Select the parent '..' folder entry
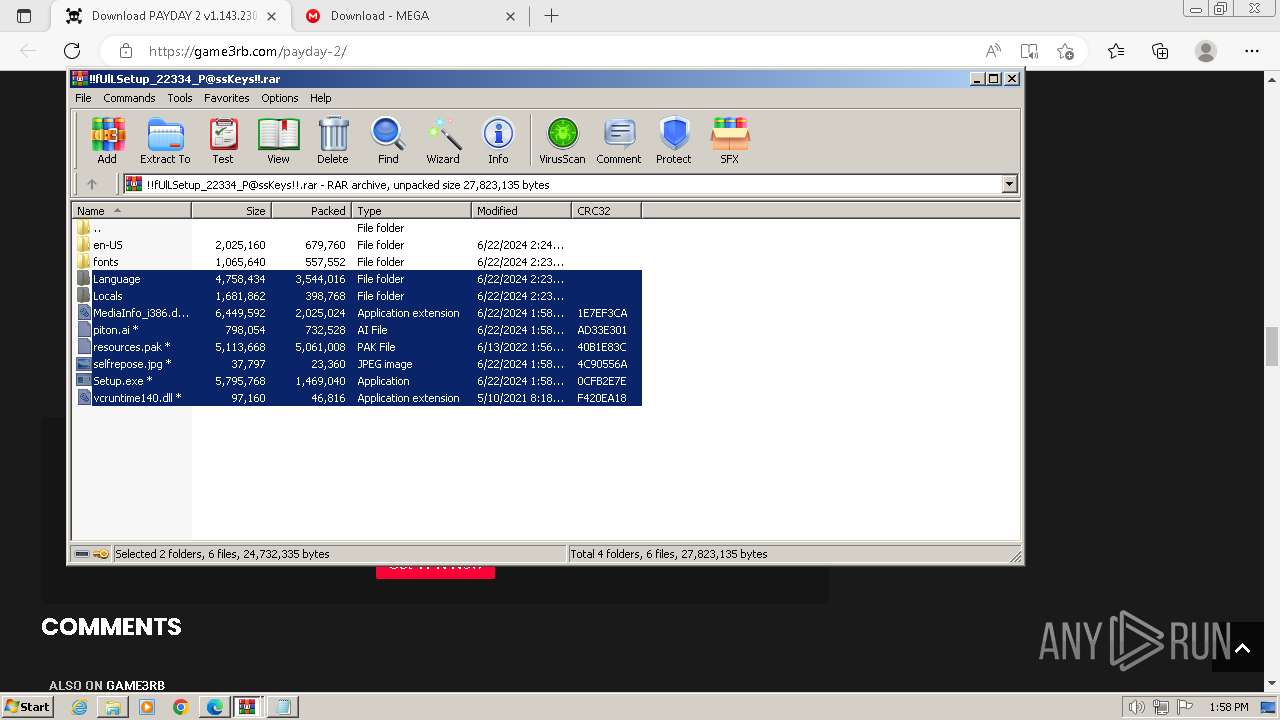The image size is (1280, 720). tap(357, 228)
